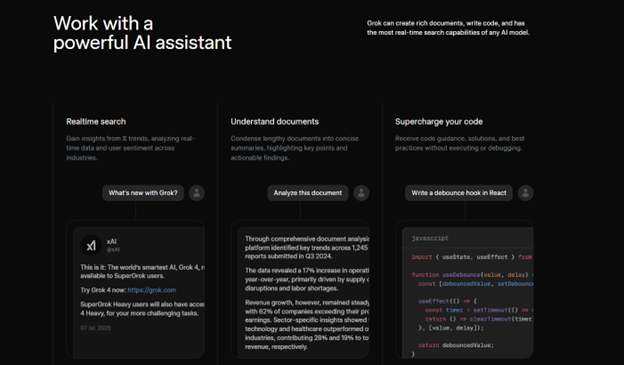Click the "Condense lengthy documents" description
The width and height of the screenshot is (624, 365).
tap(294, 148)
